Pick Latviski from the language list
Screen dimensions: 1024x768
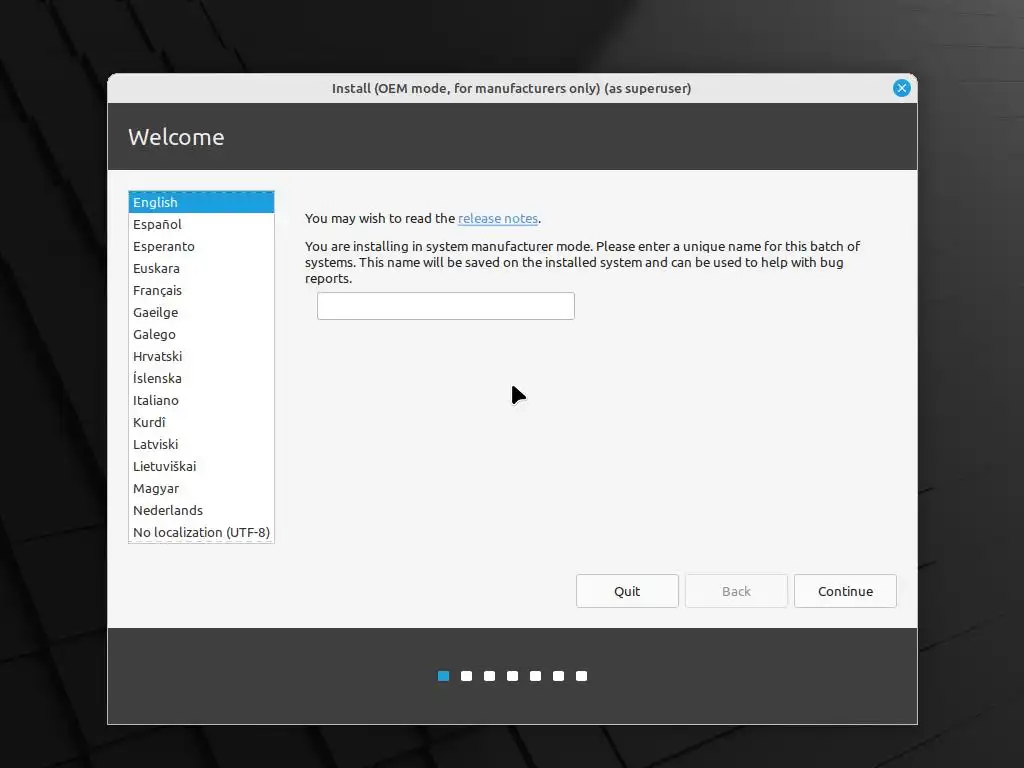coord(201,444)
